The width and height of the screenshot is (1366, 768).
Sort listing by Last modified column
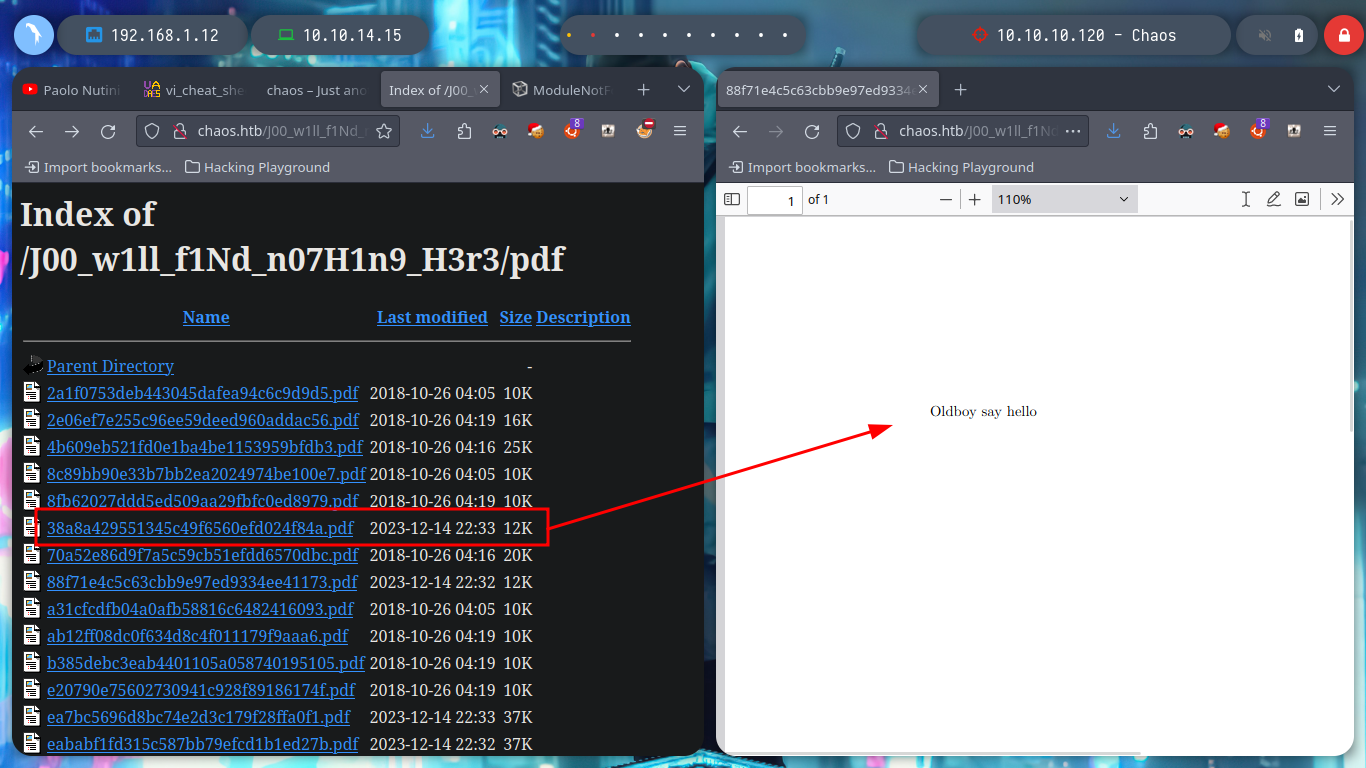[432, 317]
